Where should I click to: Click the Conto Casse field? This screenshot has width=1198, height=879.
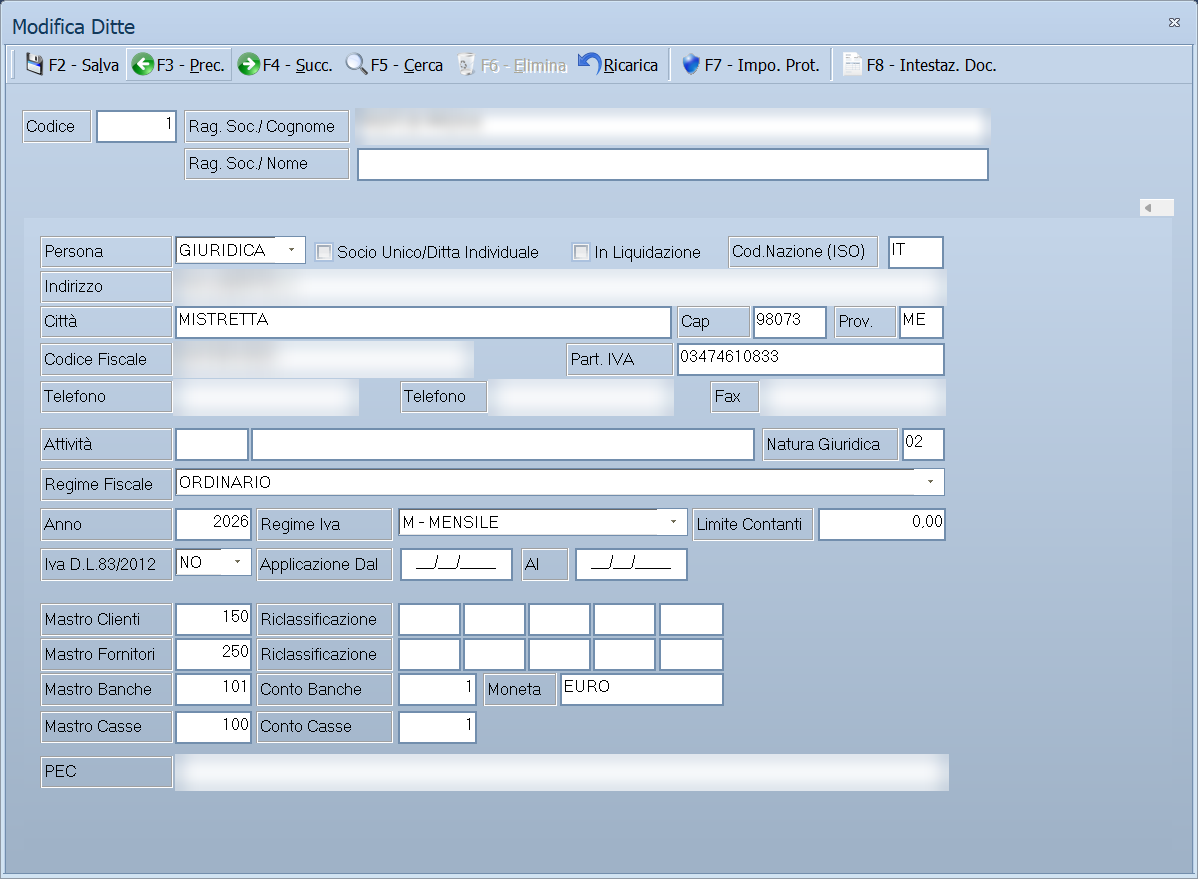pos(438,727)
